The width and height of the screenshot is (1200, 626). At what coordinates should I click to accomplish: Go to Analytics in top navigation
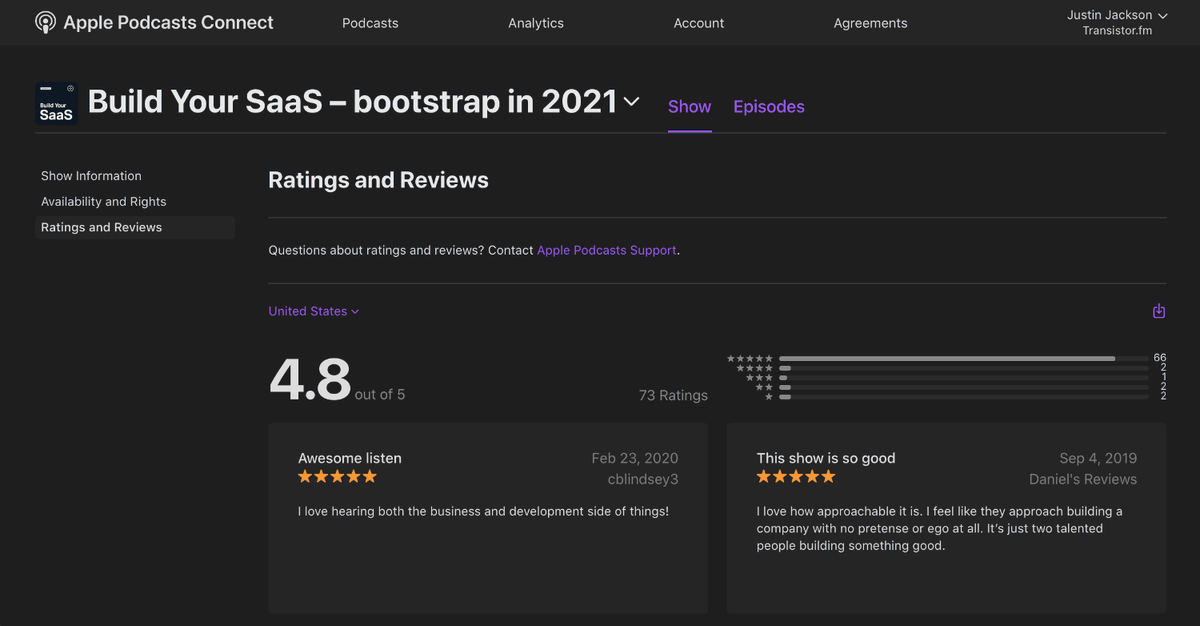[536, 23]
